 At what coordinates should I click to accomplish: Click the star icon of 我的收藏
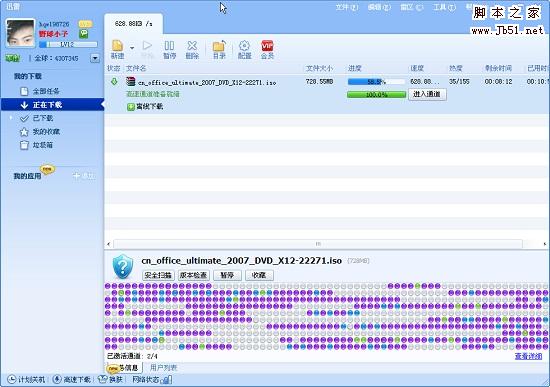[x=24, y=132]
